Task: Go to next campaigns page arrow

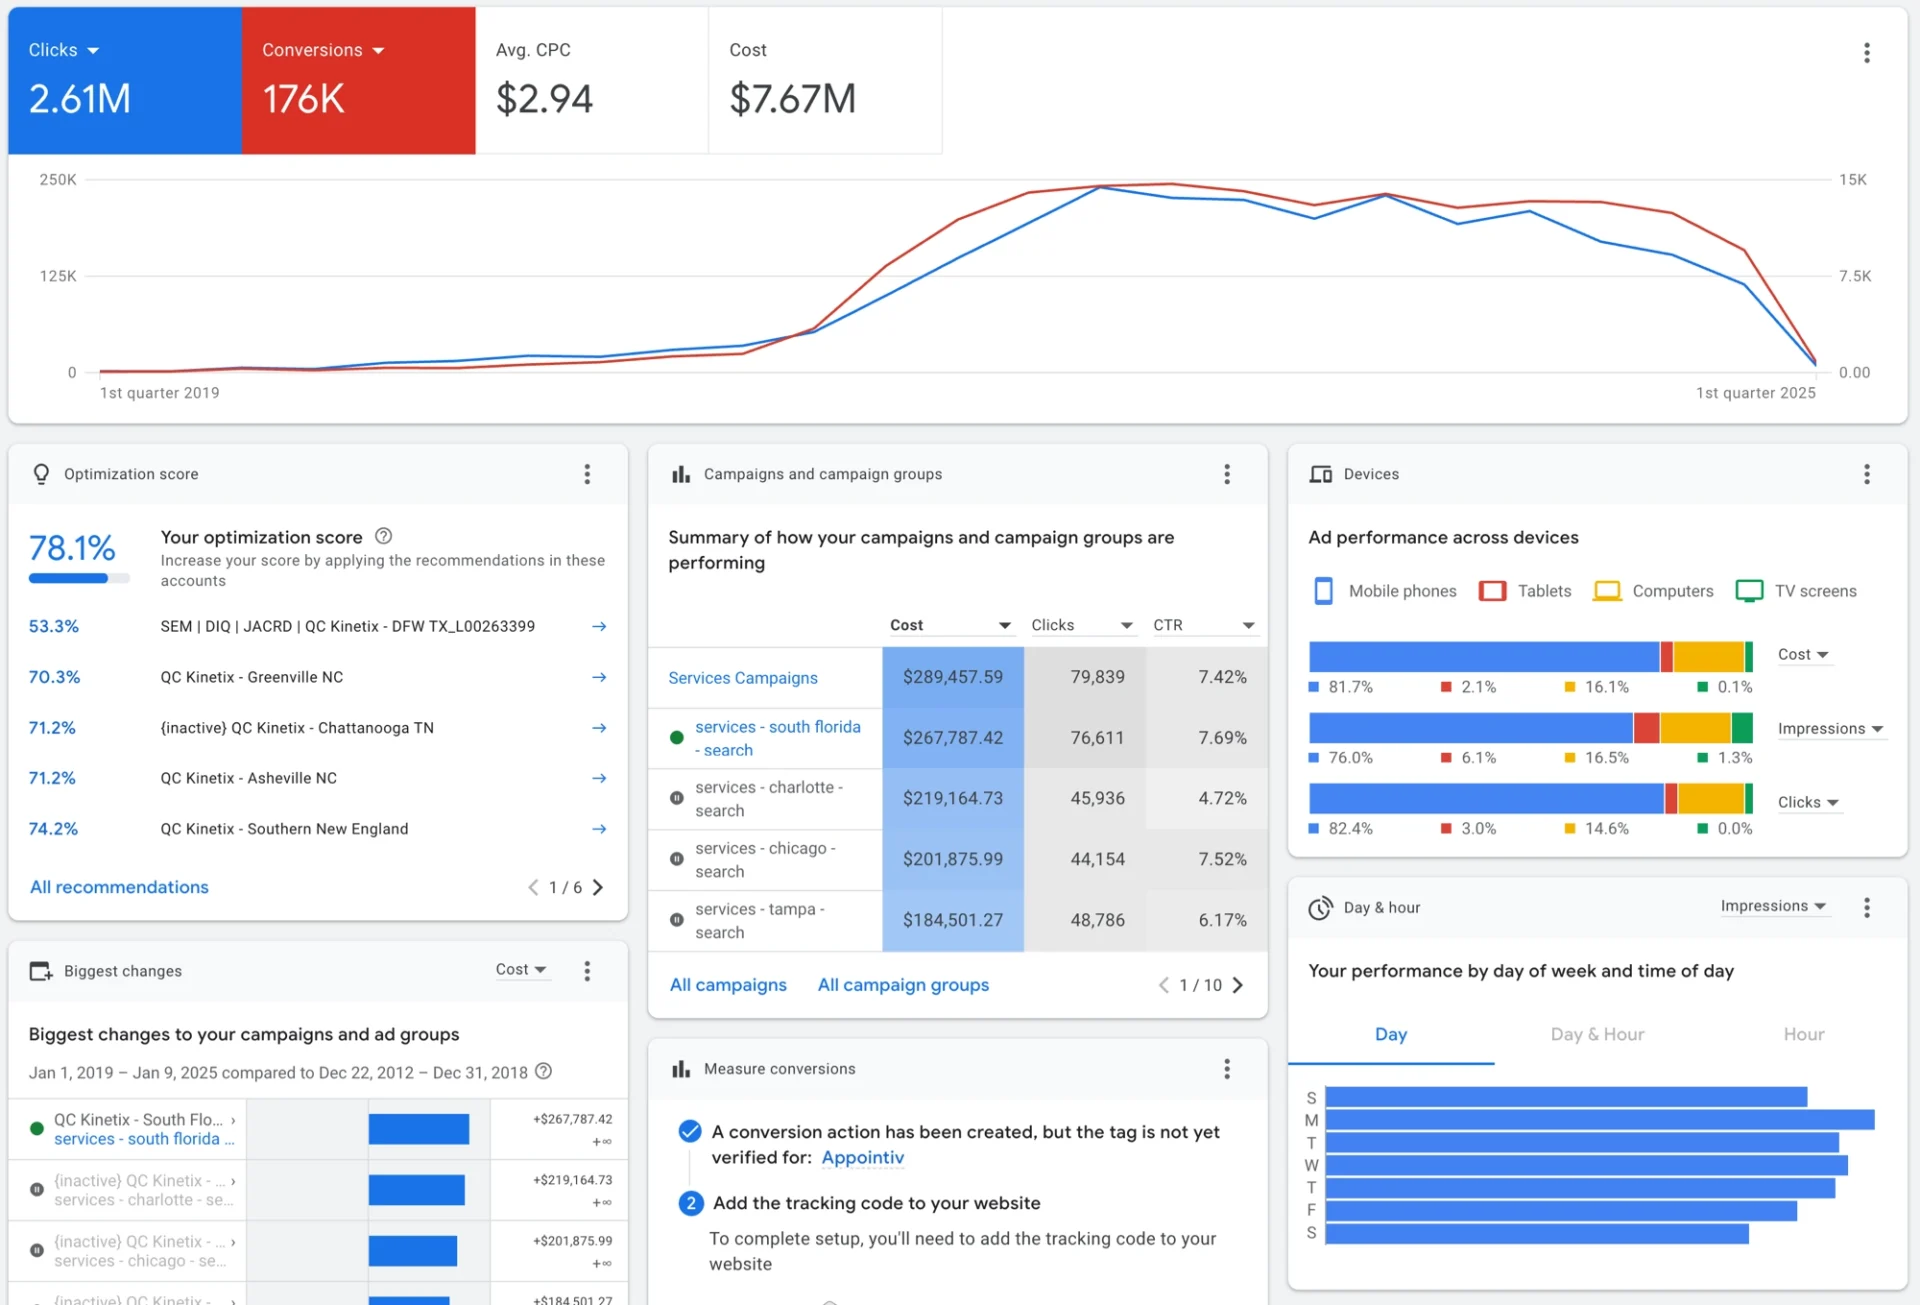Action: (1238, 985)
